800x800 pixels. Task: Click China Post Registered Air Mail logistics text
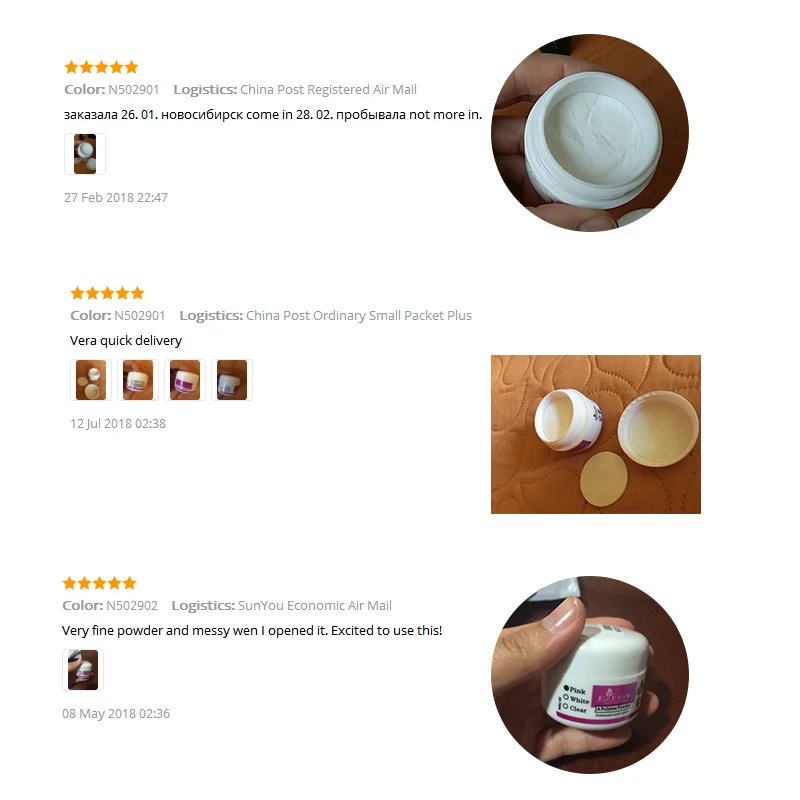pos(328,89)
